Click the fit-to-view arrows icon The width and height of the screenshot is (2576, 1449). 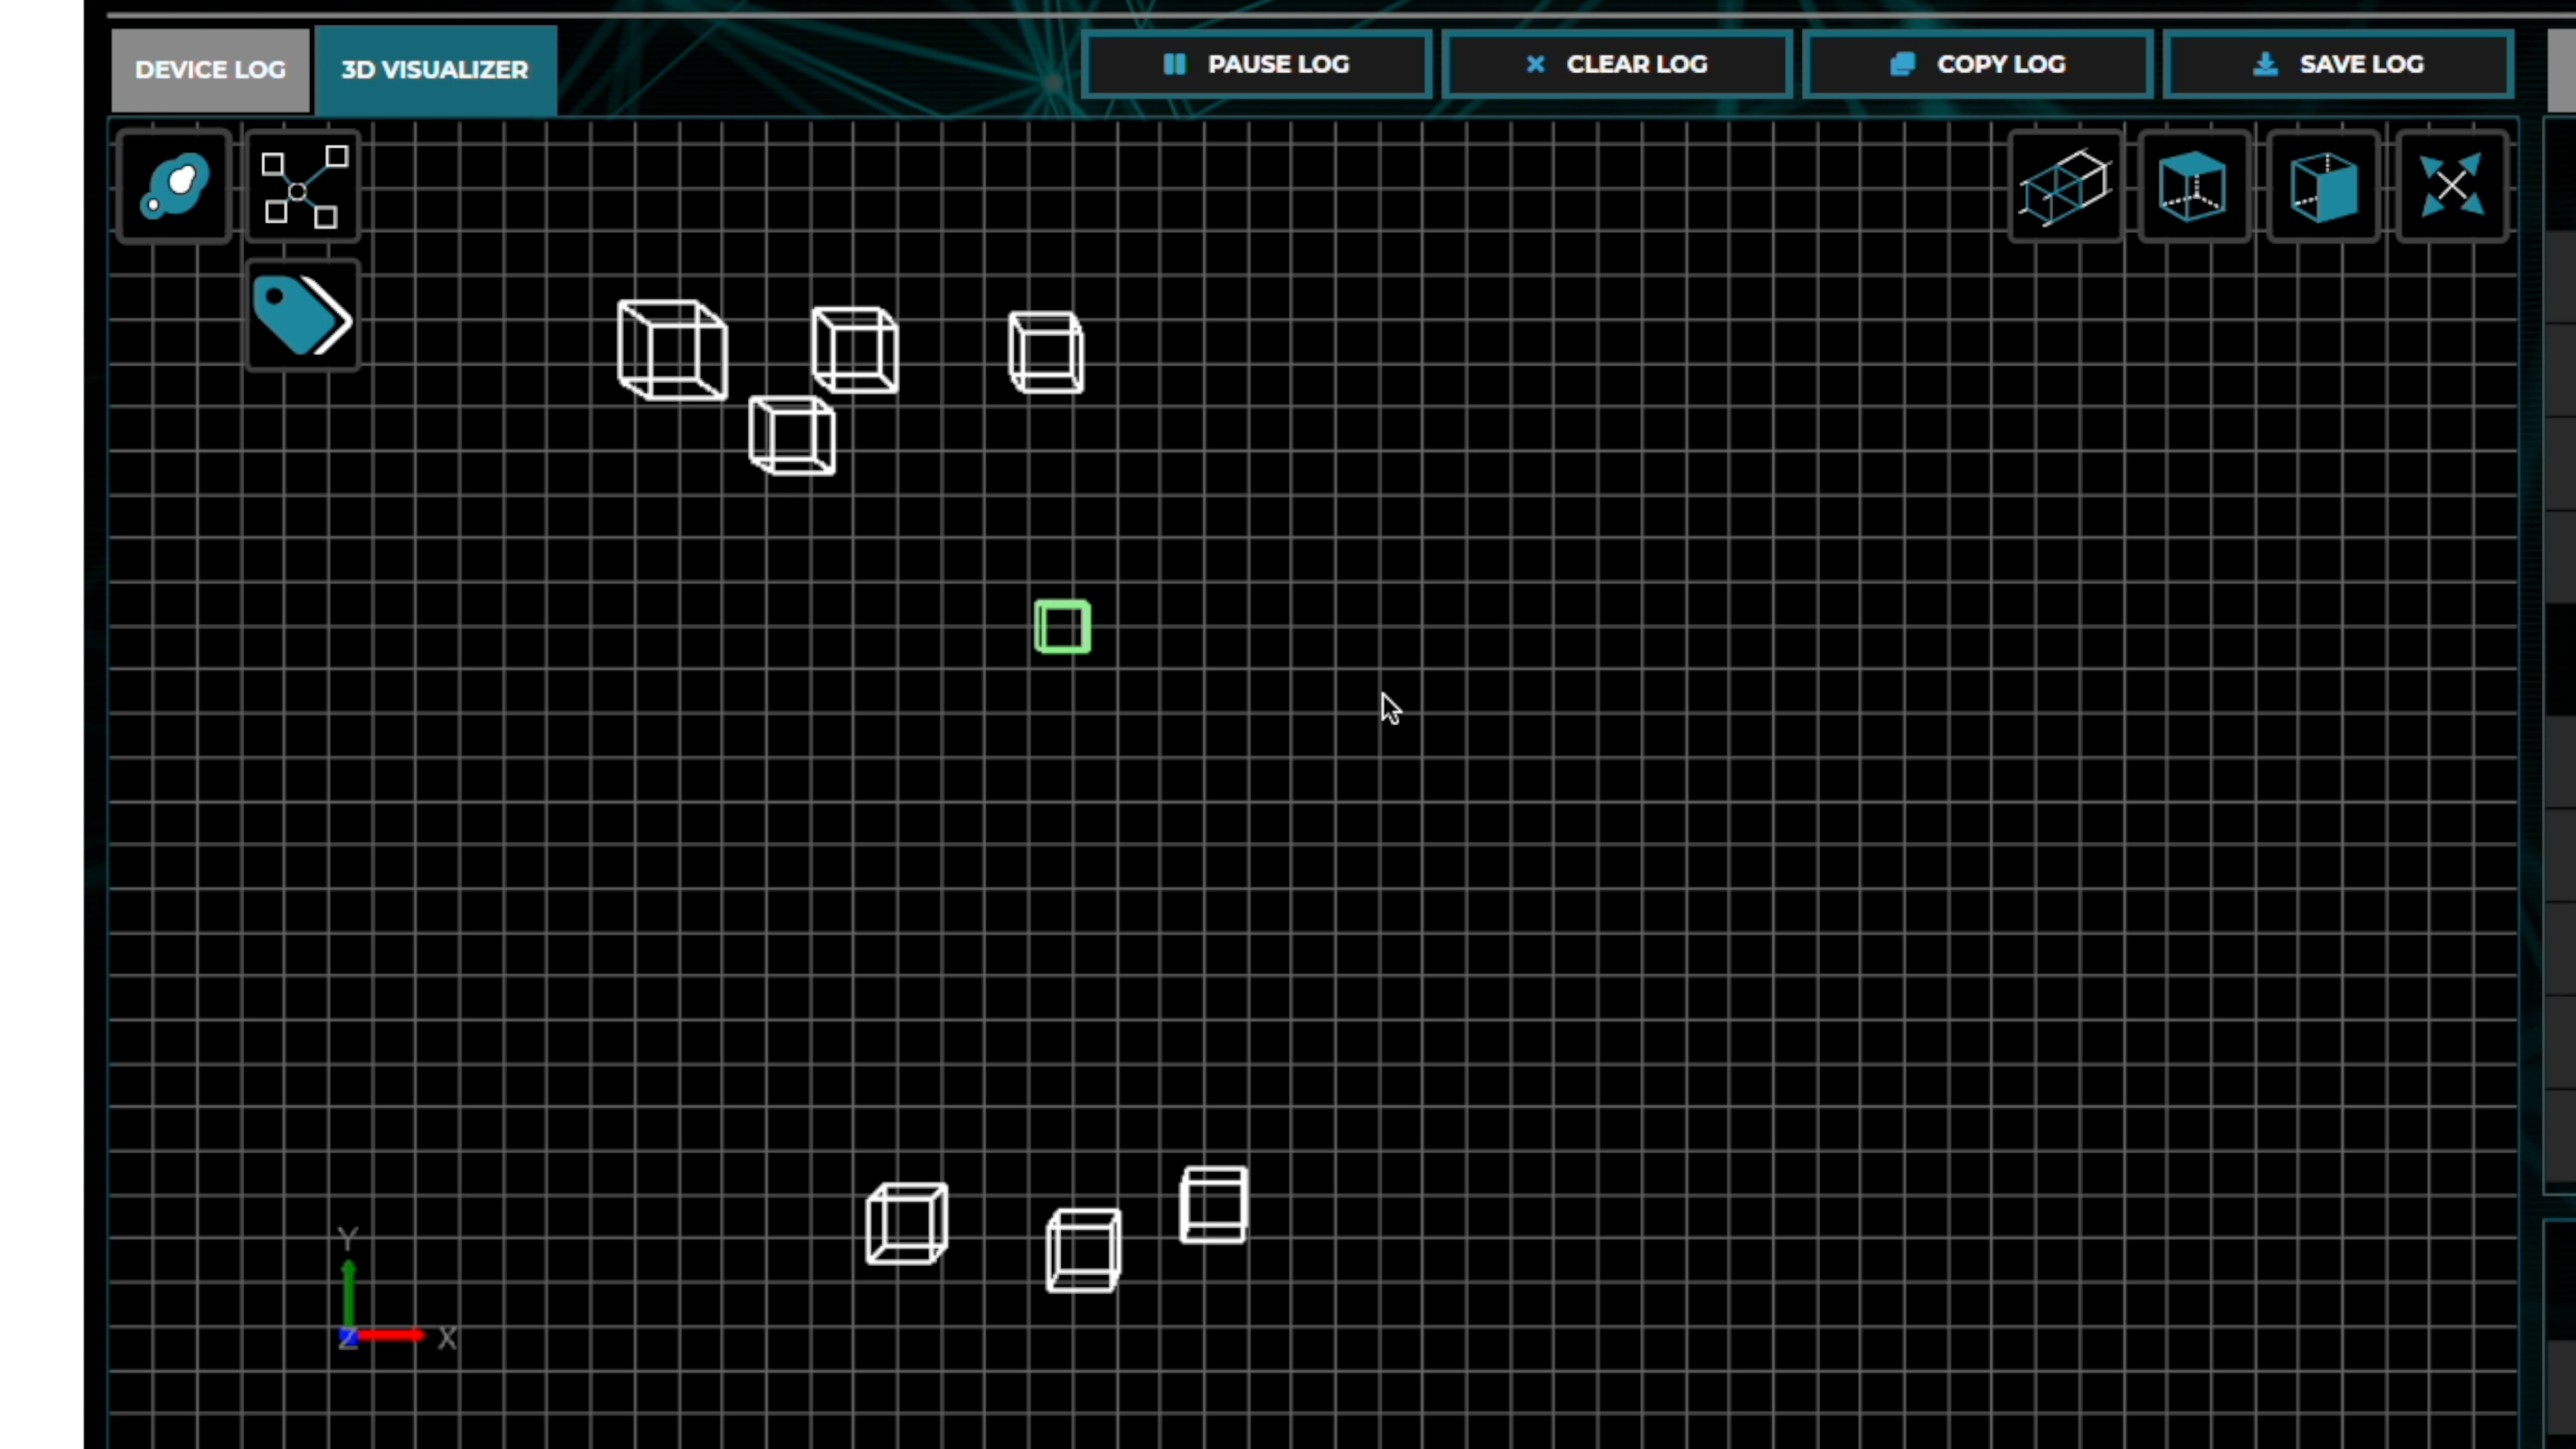(2452, 186)
